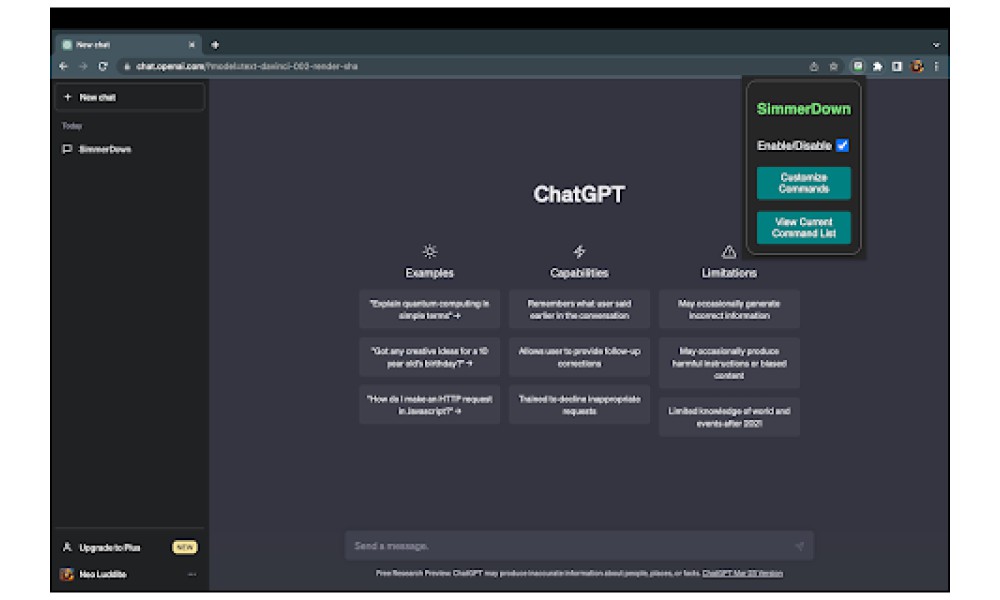Select the HTTP request in Javascript example

click(x=429, y=405)
